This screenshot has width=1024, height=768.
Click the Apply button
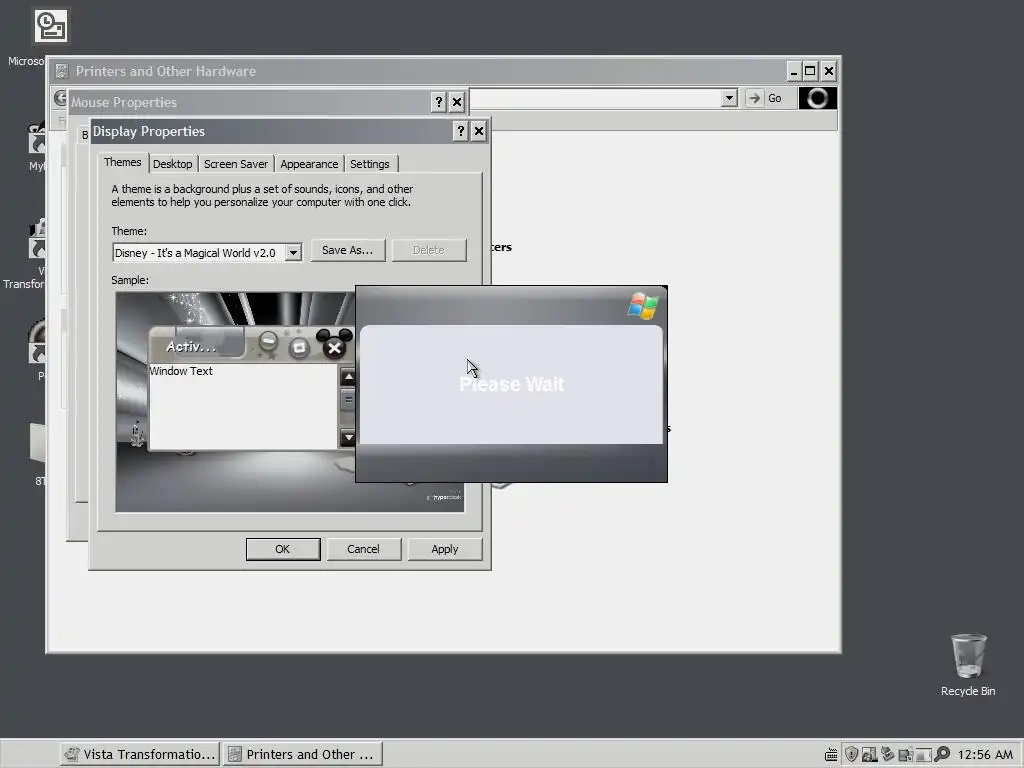[x=445, y=549]
